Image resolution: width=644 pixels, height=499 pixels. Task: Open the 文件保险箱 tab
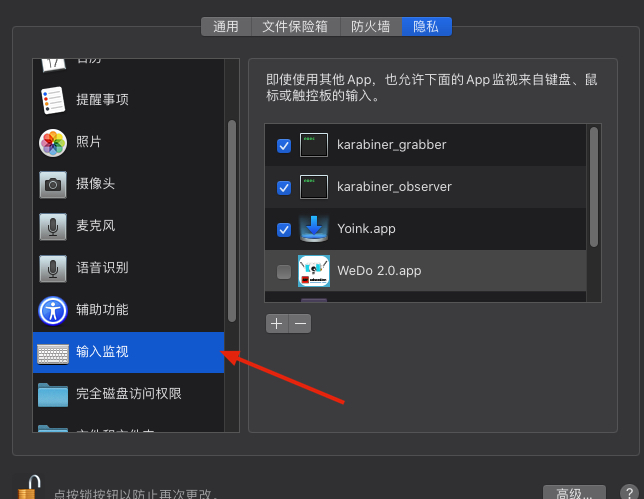coord(295,27)
